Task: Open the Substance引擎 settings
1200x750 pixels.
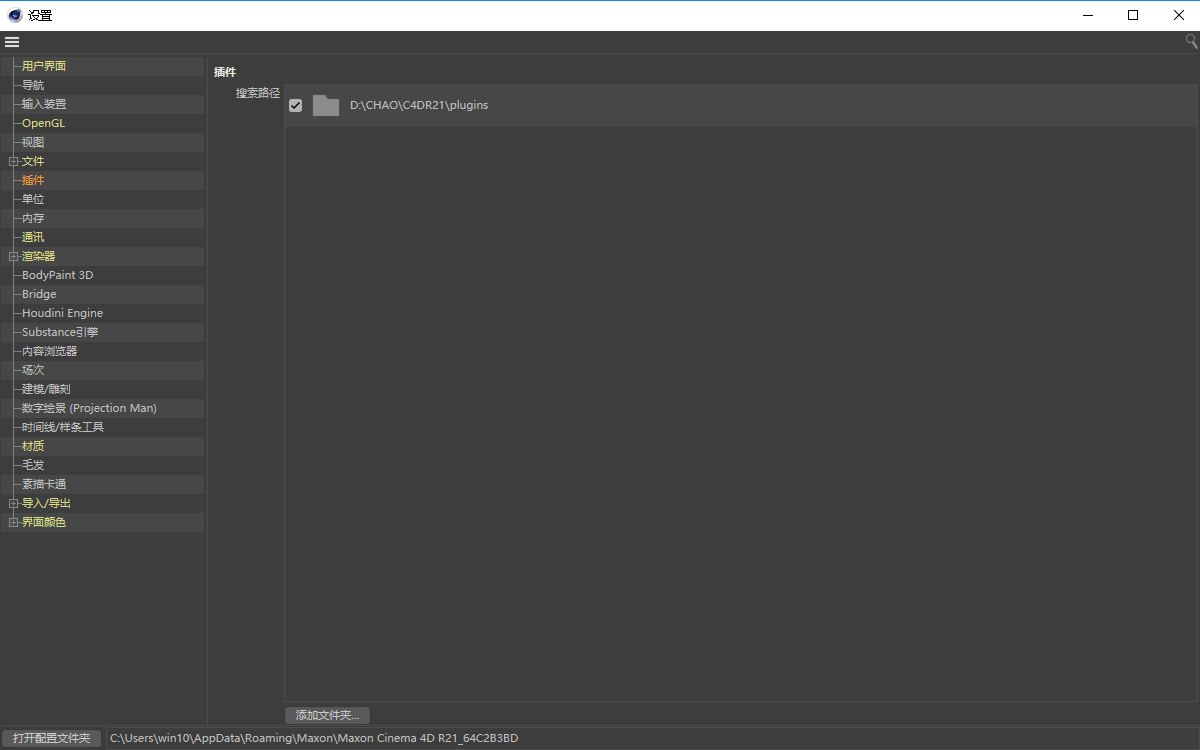Action: pos(60,332)
